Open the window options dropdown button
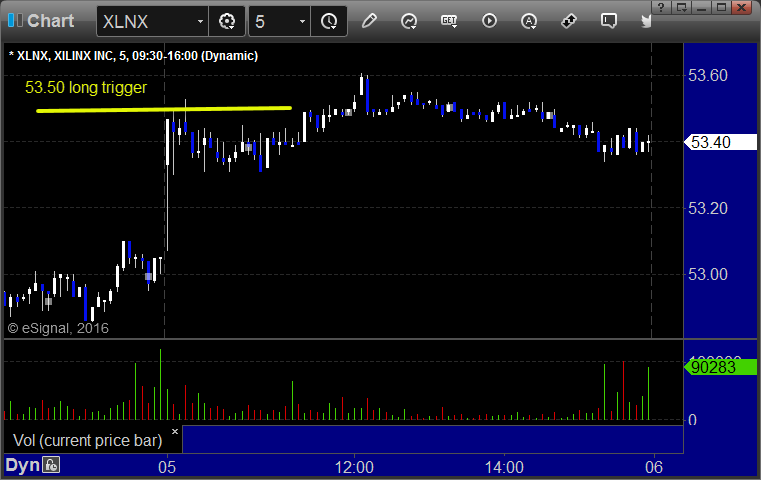Screen dimensions: 761x480 click(x=681, y=7)
